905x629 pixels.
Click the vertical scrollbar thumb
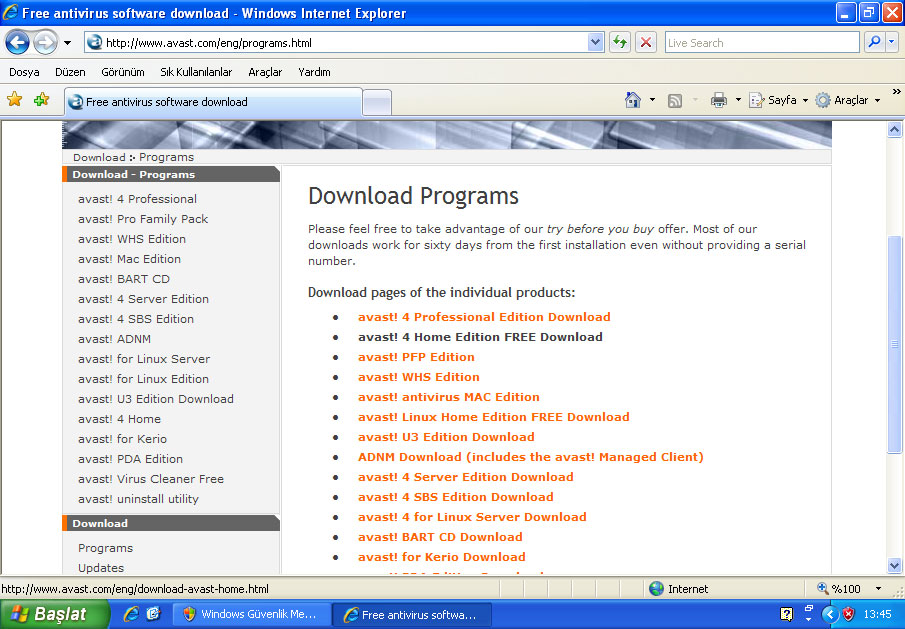(x=894, y=345)
